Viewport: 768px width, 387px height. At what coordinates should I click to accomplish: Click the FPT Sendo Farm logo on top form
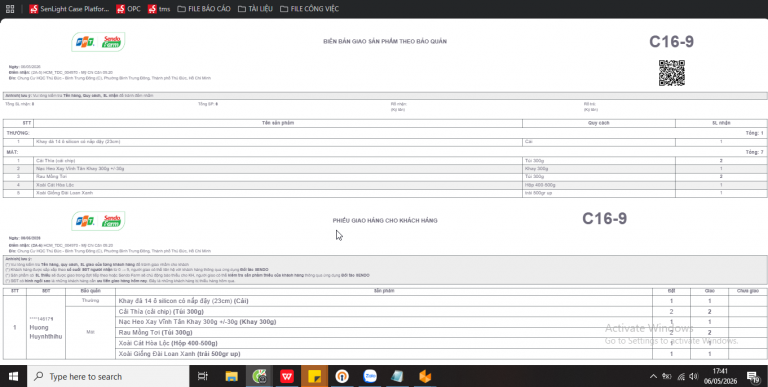98,42
